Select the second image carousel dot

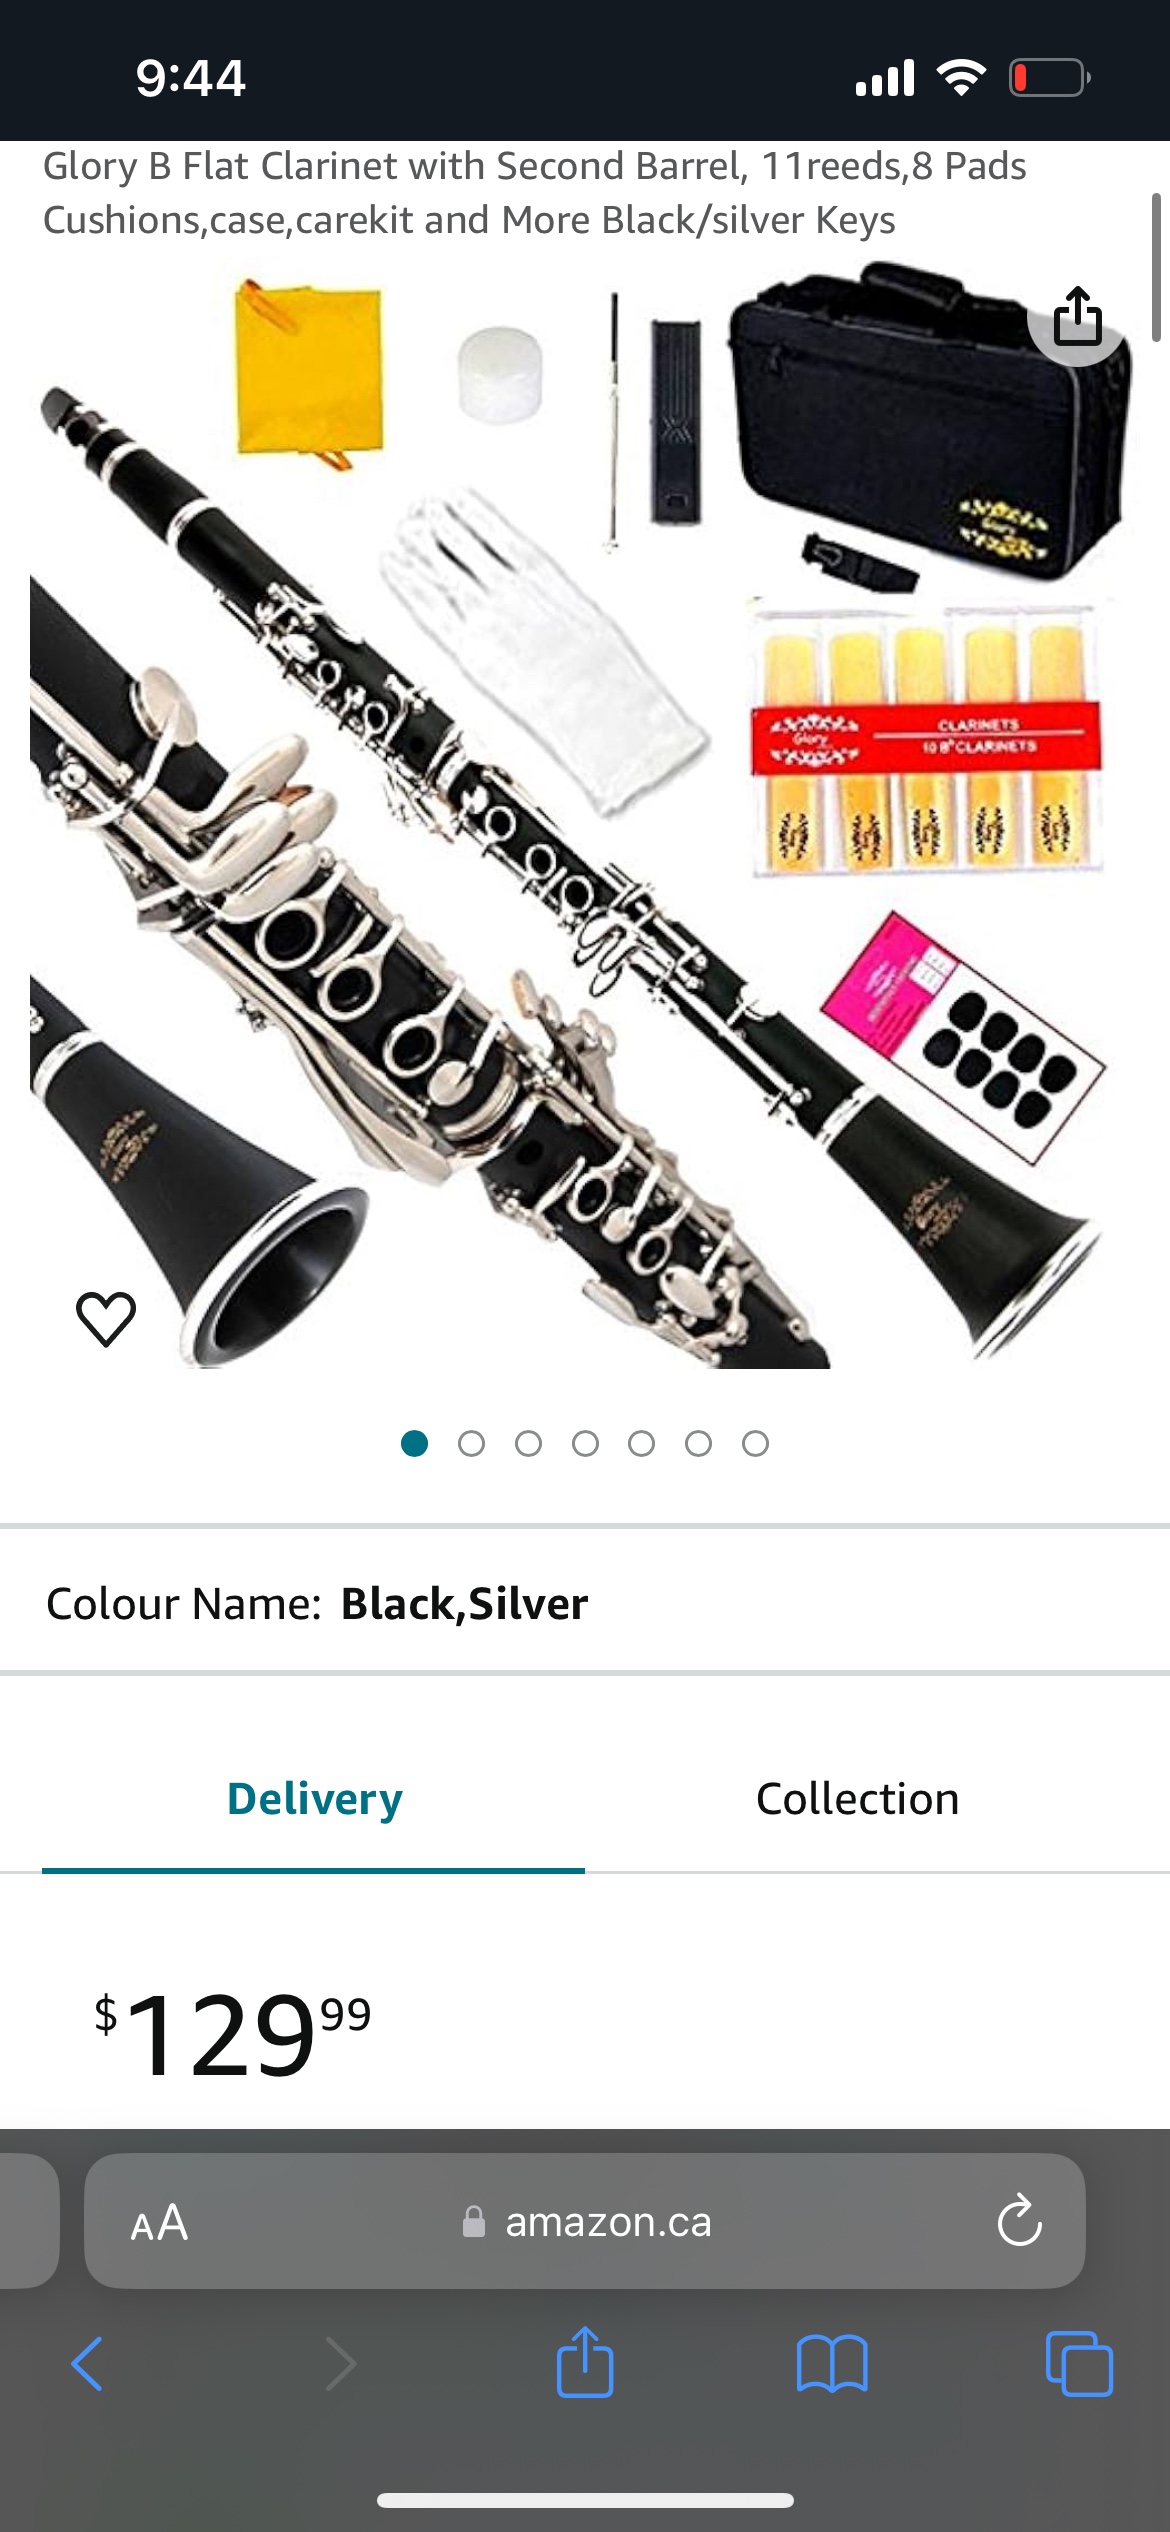pos(471,1443)
